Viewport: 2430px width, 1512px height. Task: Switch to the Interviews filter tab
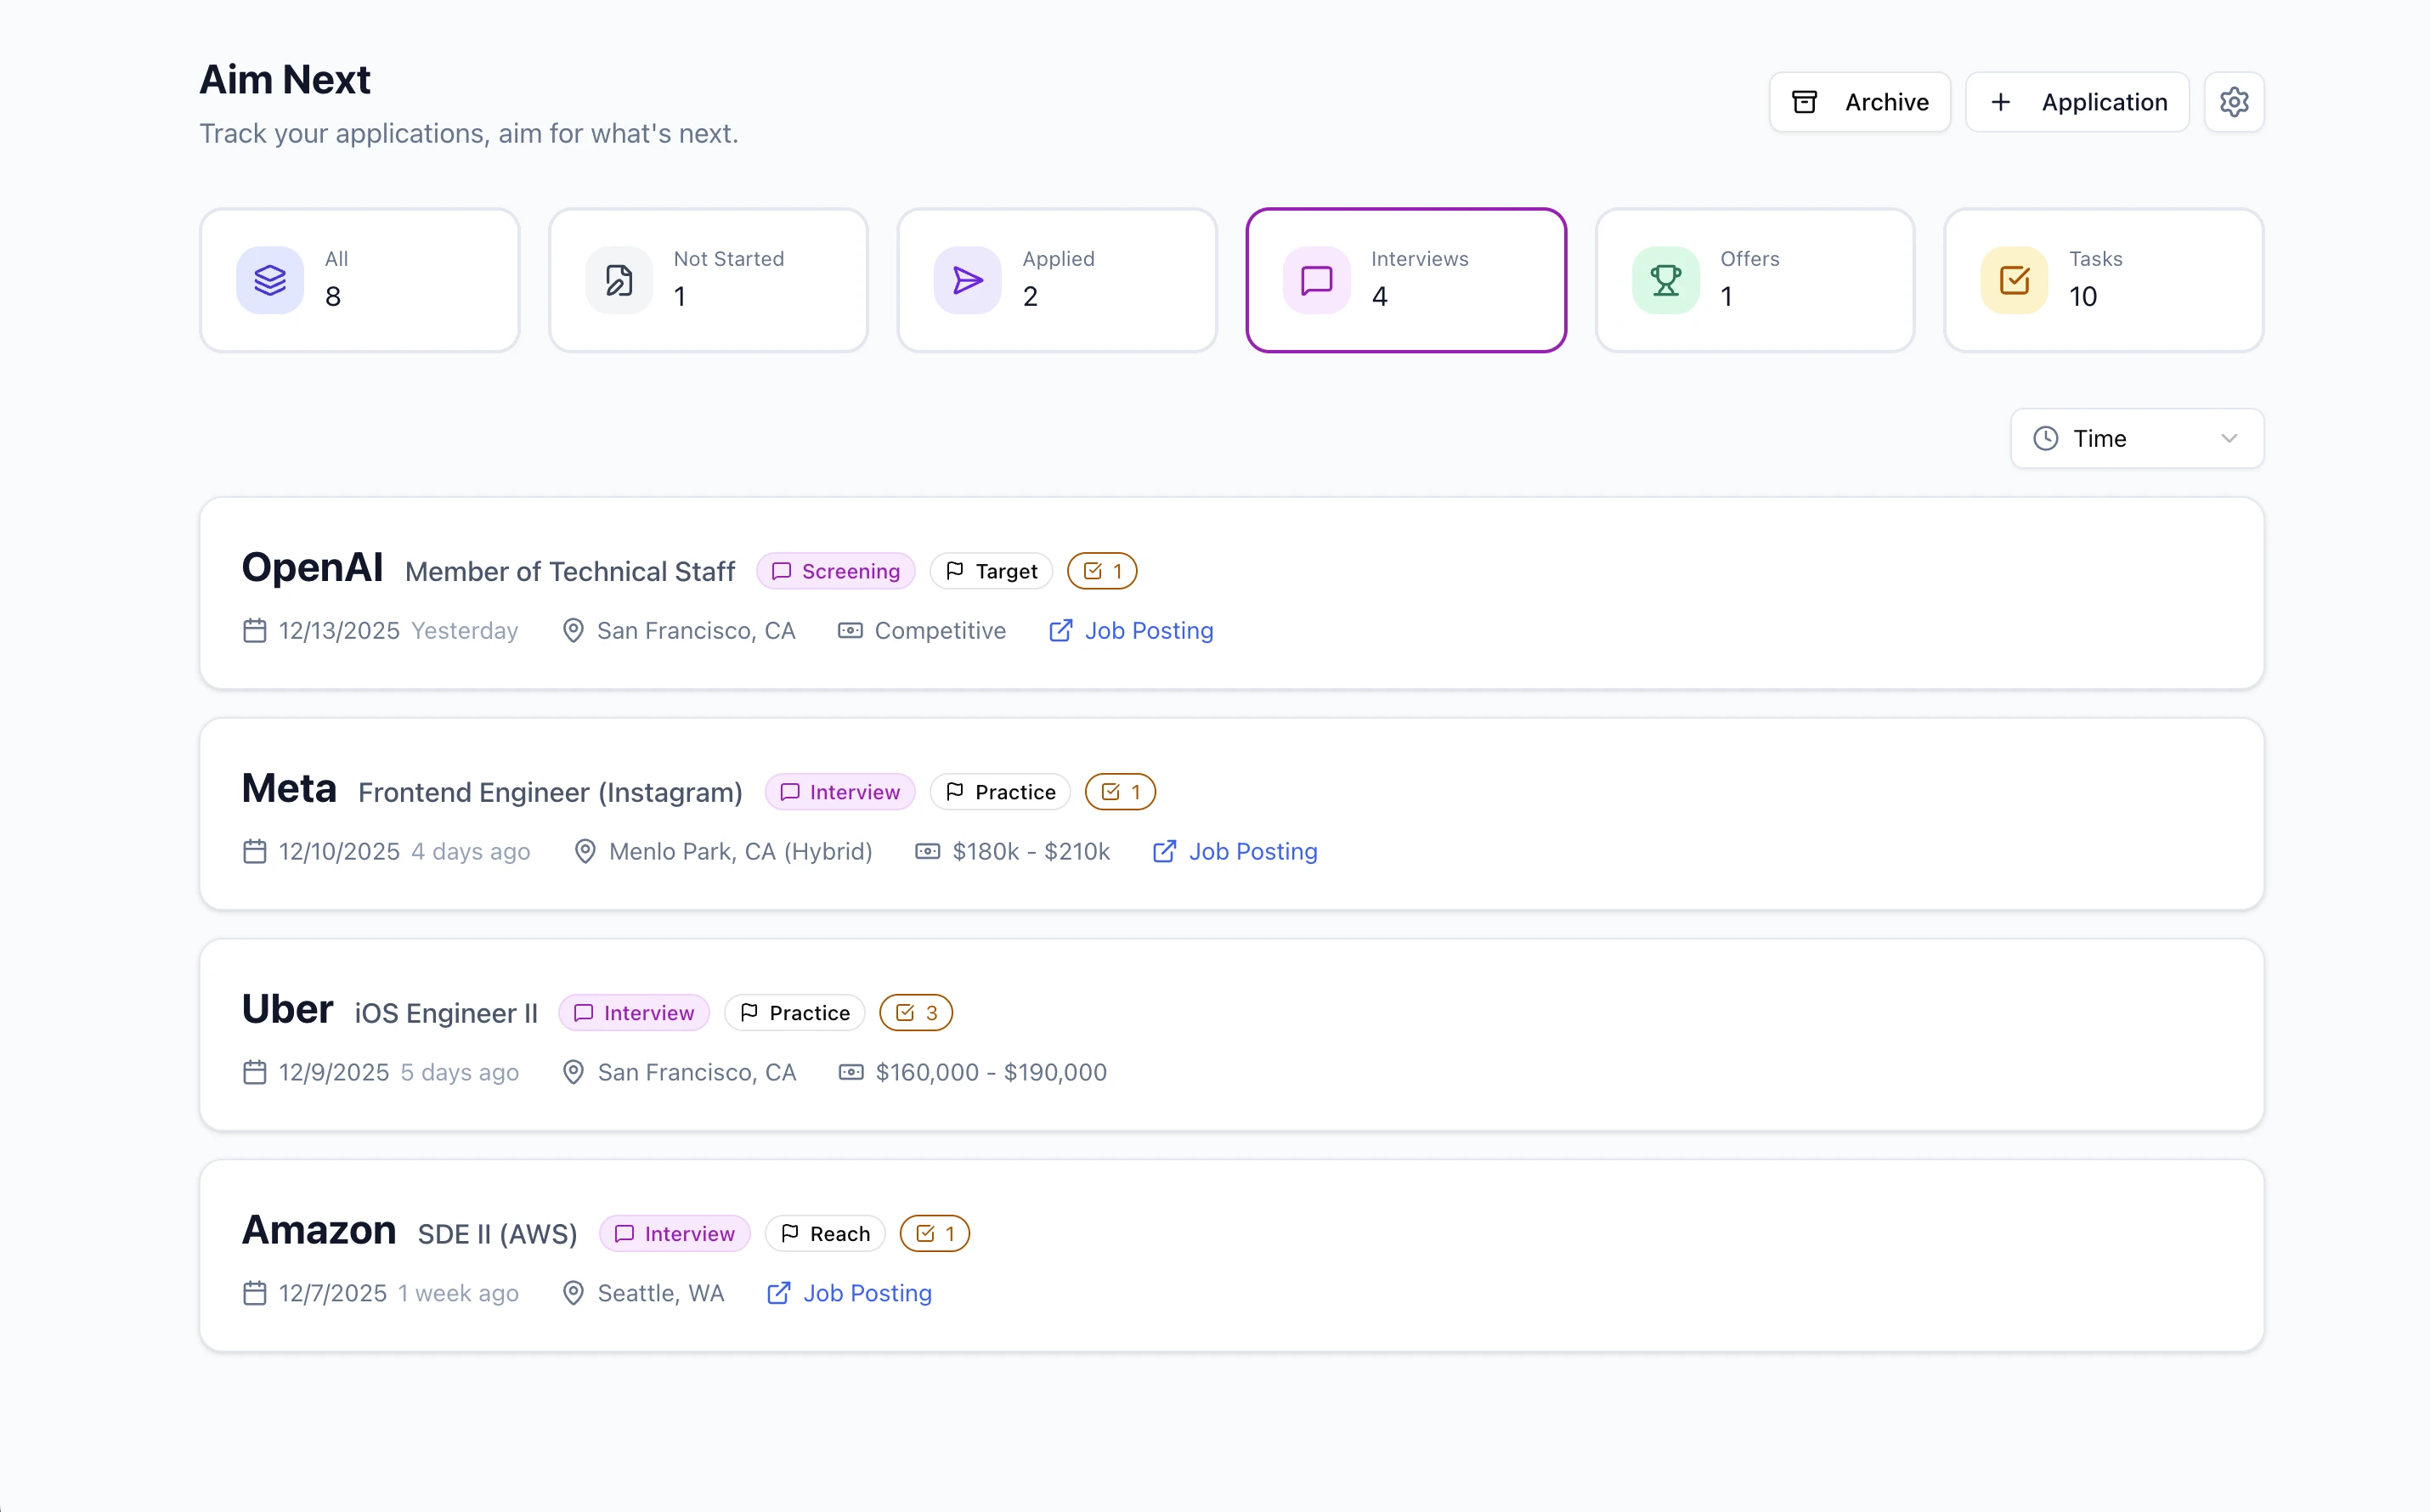point(1406,280)
